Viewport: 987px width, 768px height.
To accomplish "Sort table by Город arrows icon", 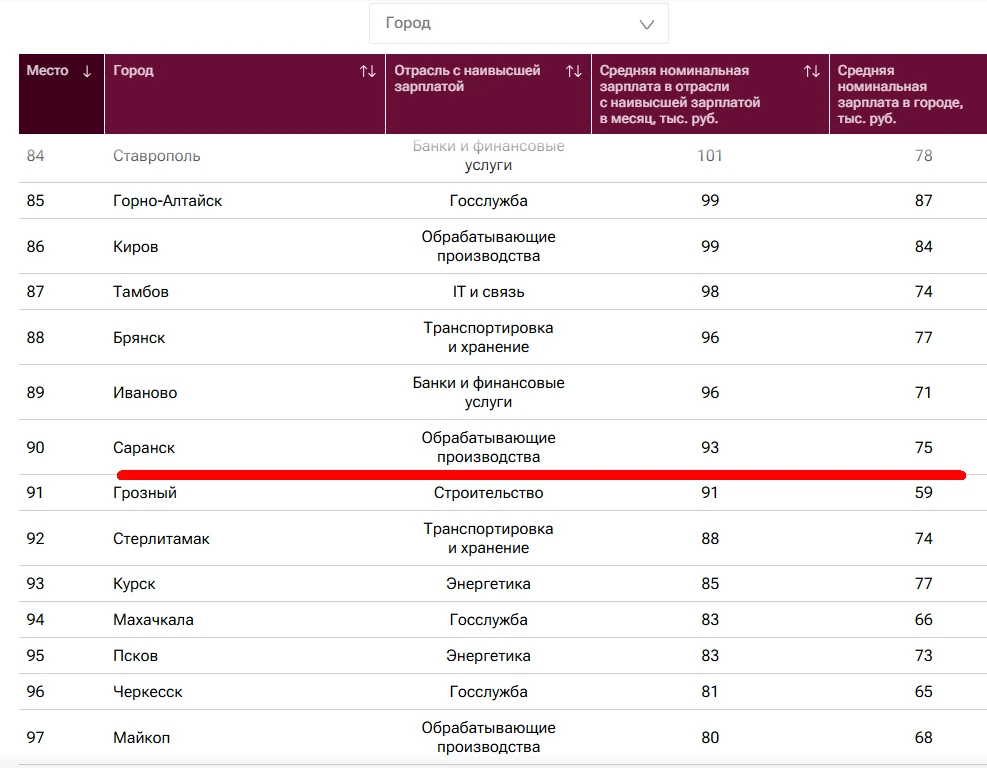I will [x=368, y=71].
